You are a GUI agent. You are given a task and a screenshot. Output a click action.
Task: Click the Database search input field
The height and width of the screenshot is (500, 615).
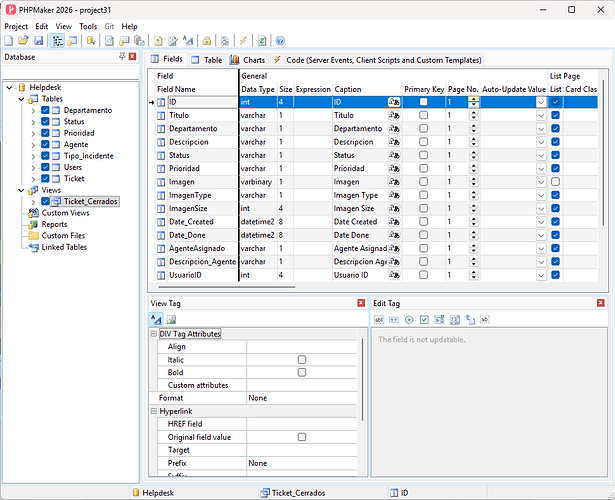click(71, 73)
